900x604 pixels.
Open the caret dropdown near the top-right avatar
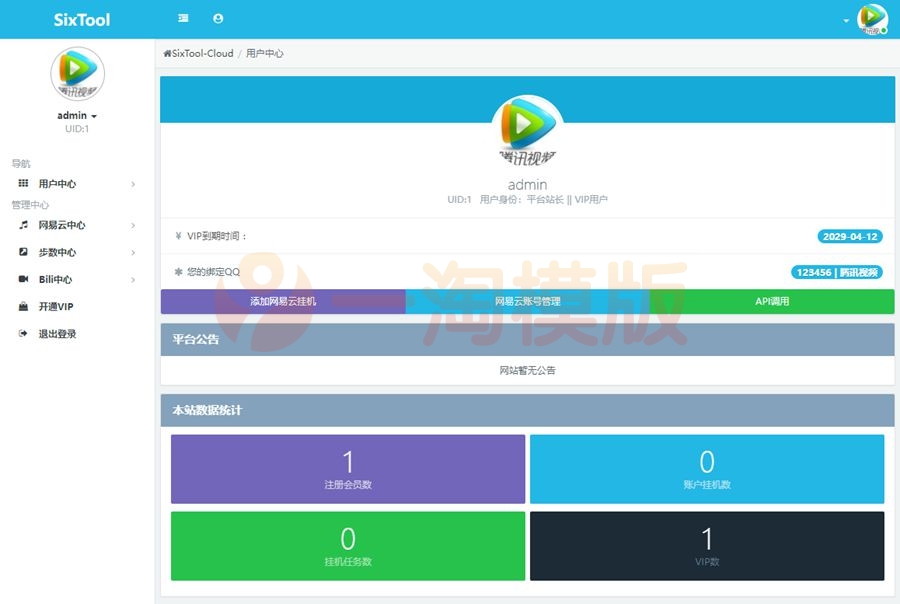845,20
